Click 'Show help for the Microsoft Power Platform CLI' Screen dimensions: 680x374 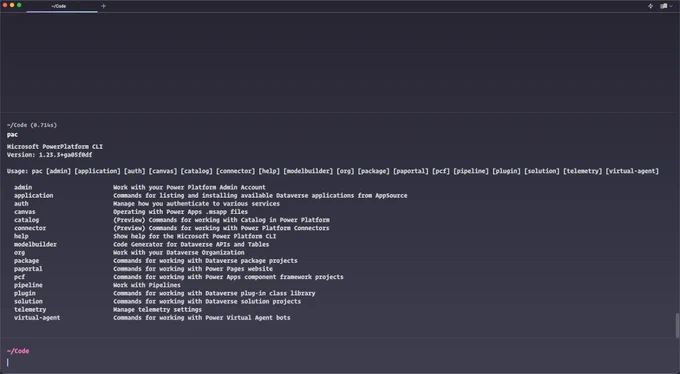pyautogui.click(x=195, y=236)
